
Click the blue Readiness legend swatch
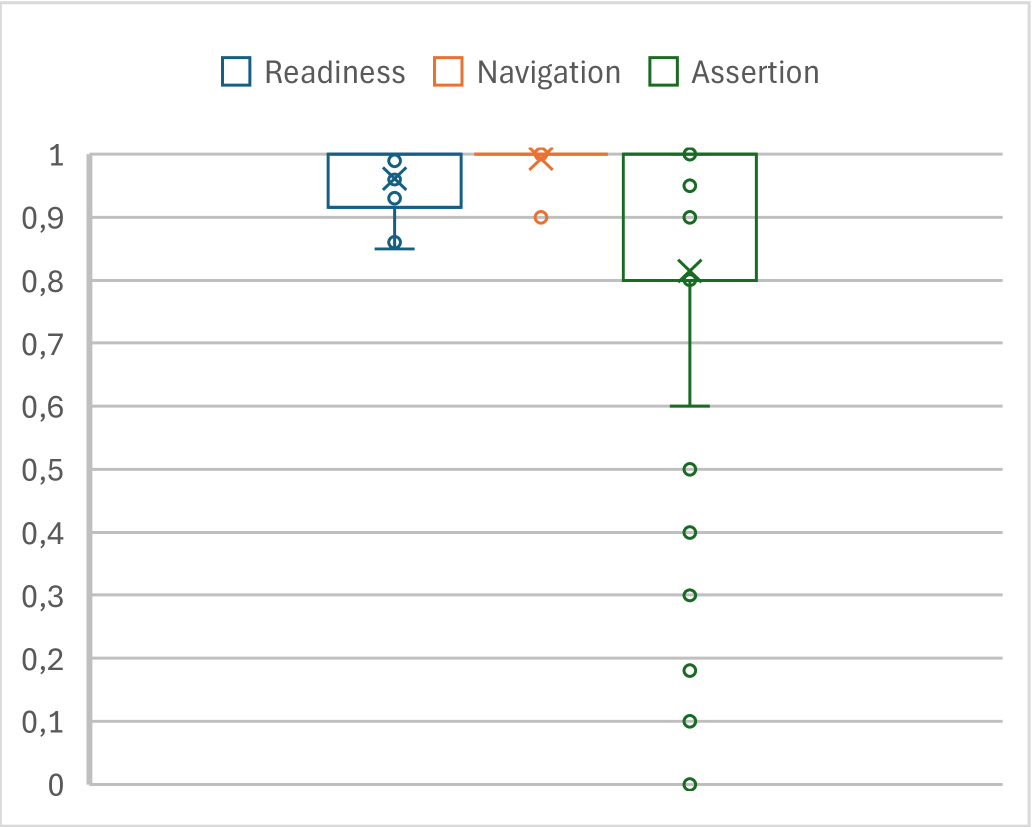coord(236,72)
